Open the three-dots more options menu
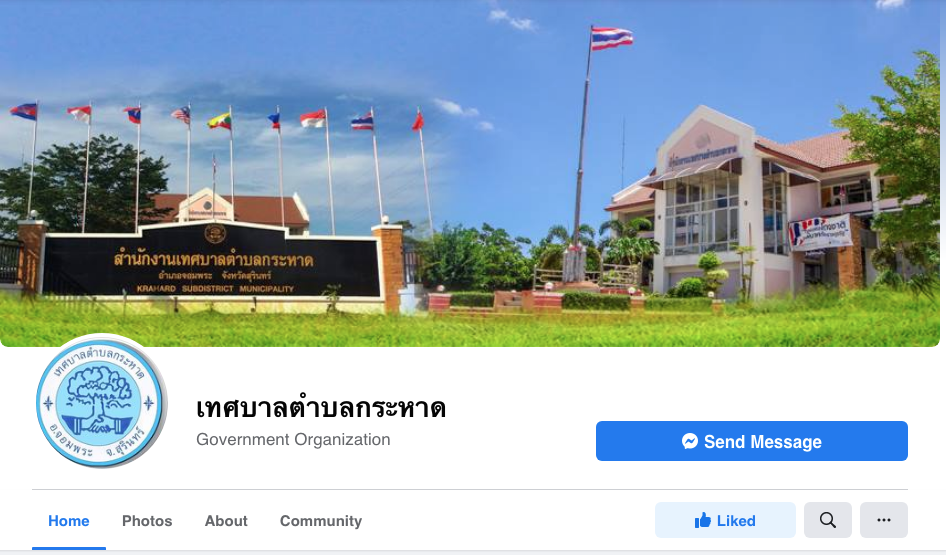The image size is (946, 555). tap(884, 520)
